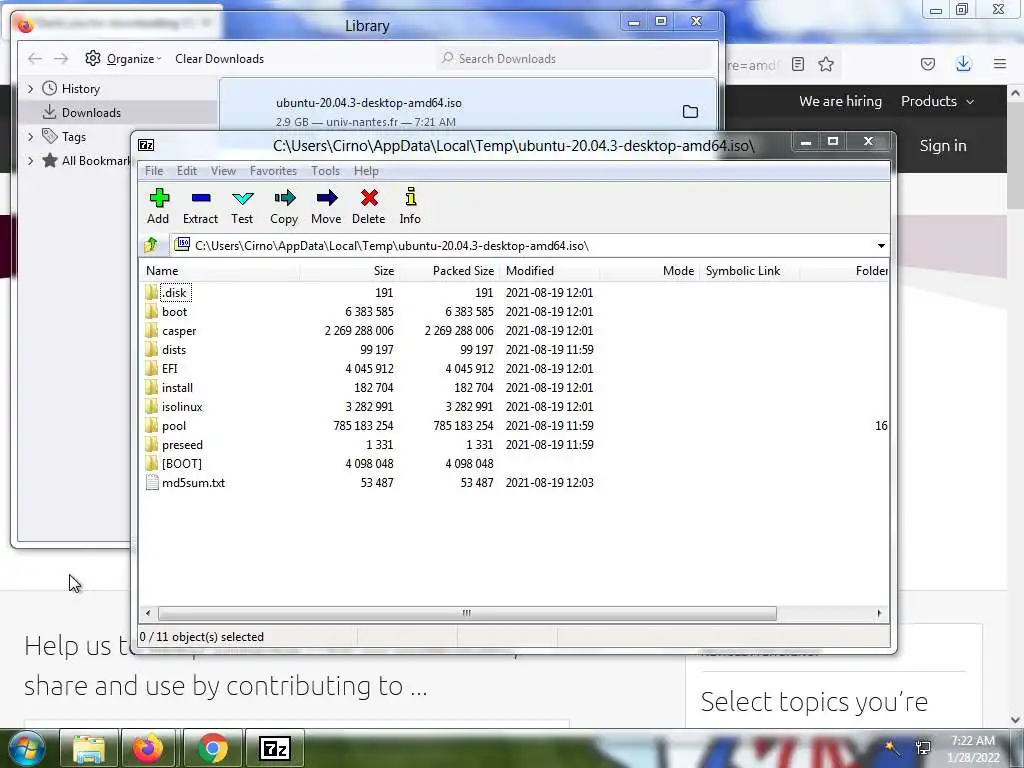This screenshot has height=768, width=1024.
Task: Select the install folder
Action: (177, 387)
